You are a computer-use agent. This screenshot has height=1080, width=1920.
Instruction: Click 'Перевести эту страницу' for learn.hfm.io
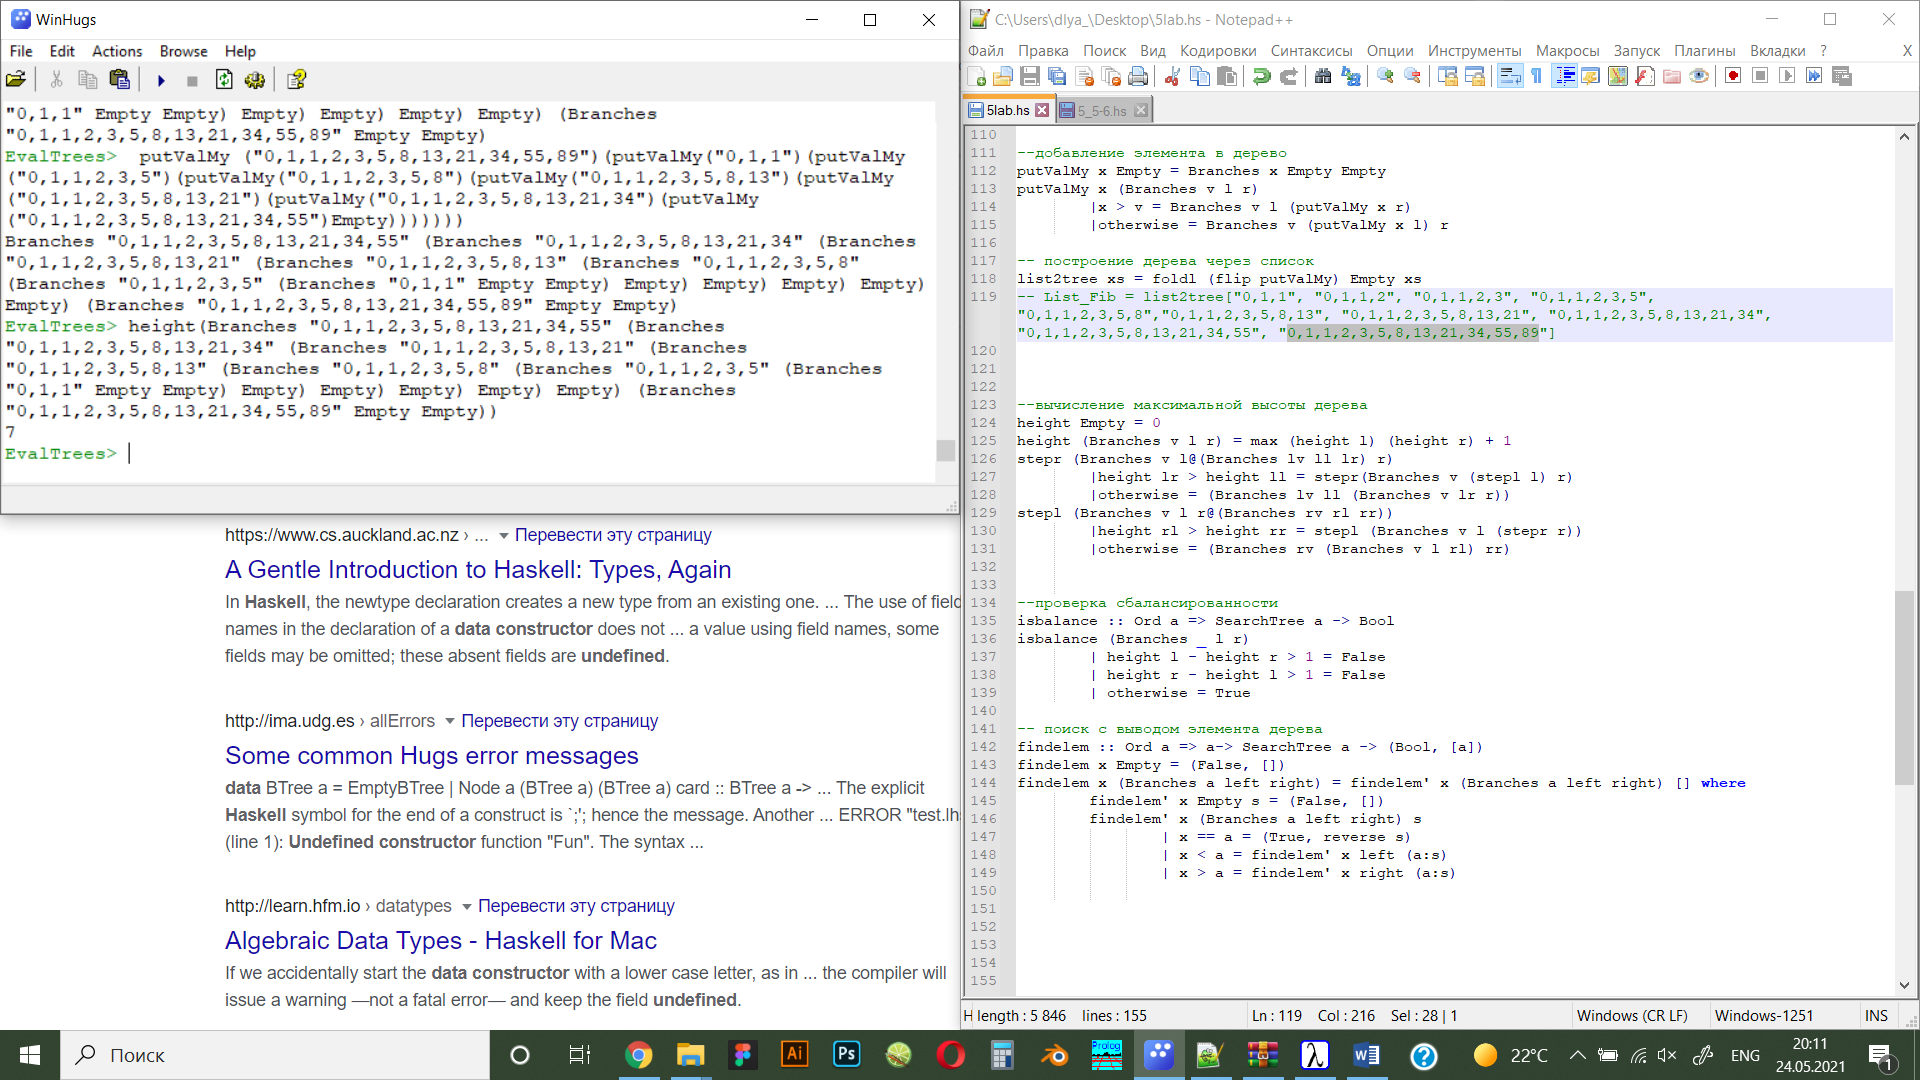coord(576,906)
